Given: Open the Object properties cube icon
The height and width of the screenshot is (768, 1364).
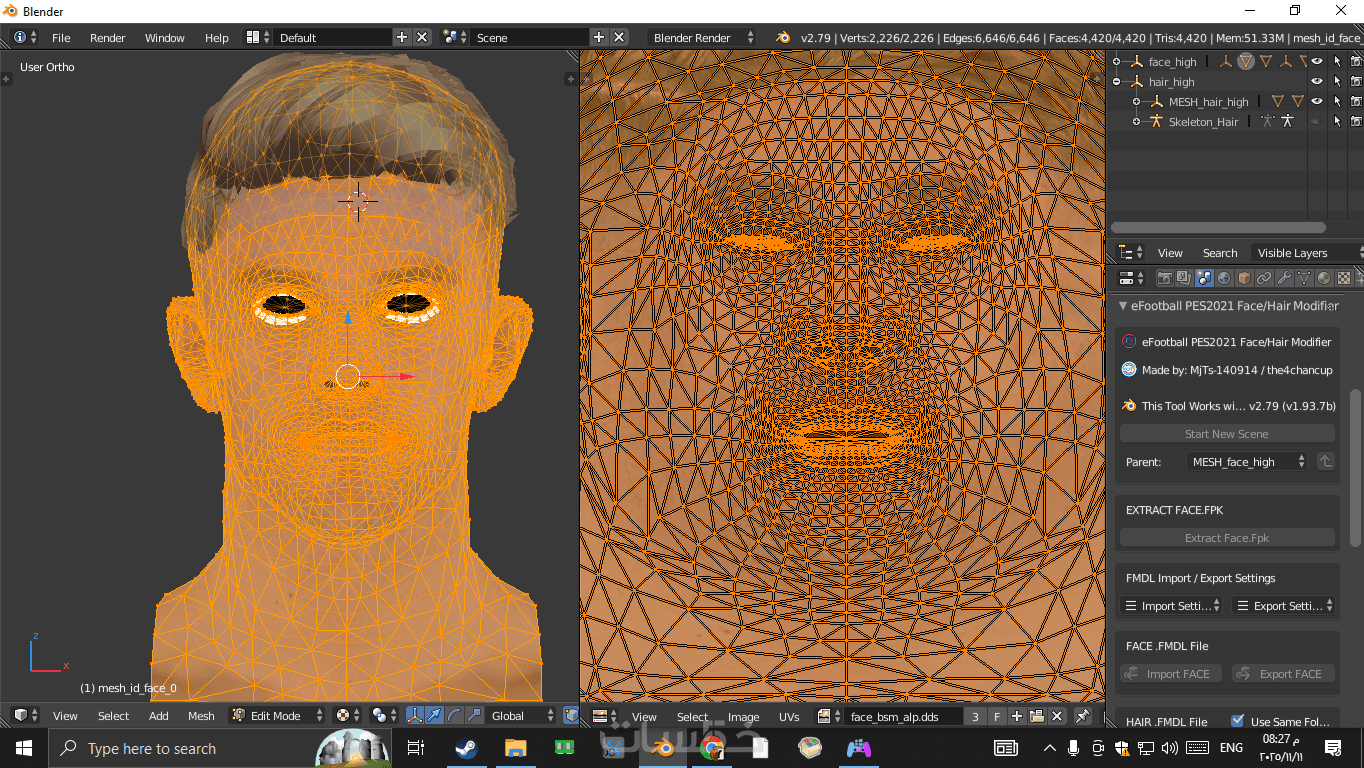Looking at the screenshot, I should (x=1244, y=278).
